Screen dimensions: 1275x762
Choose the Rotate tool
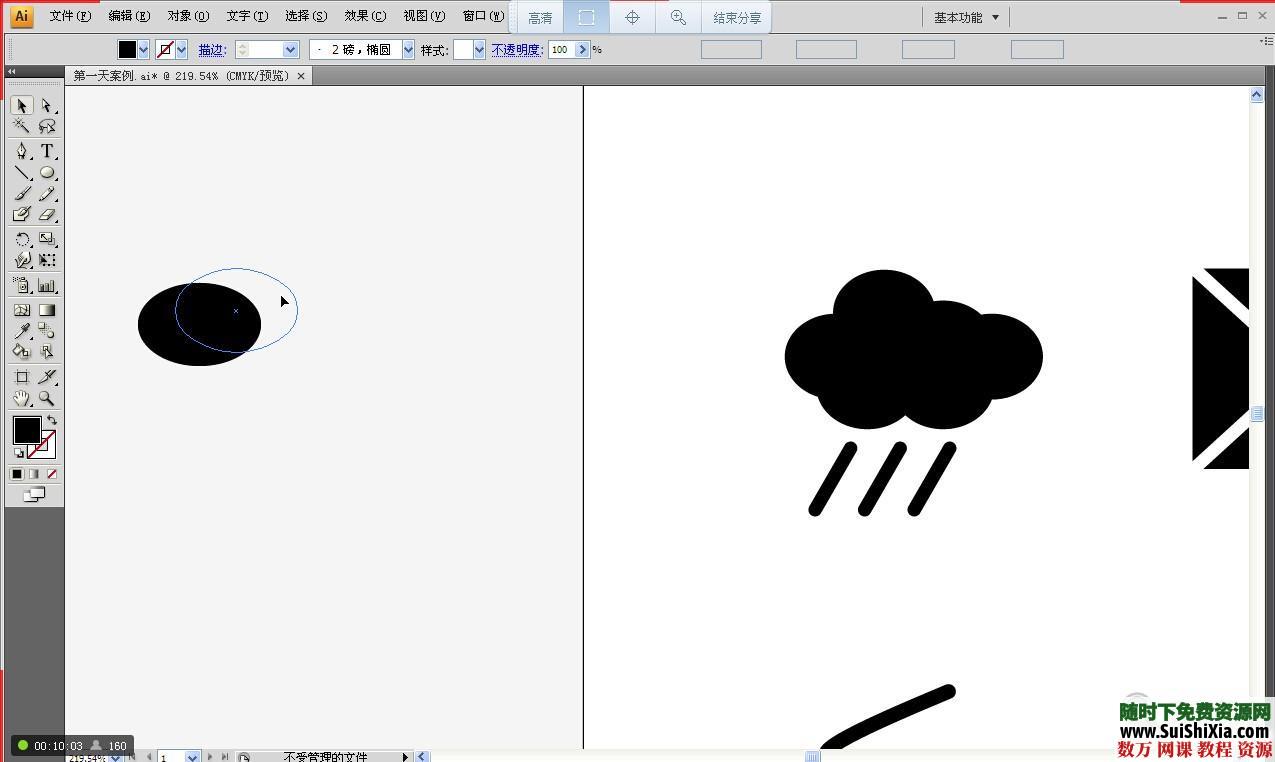(x=21, y=239)
